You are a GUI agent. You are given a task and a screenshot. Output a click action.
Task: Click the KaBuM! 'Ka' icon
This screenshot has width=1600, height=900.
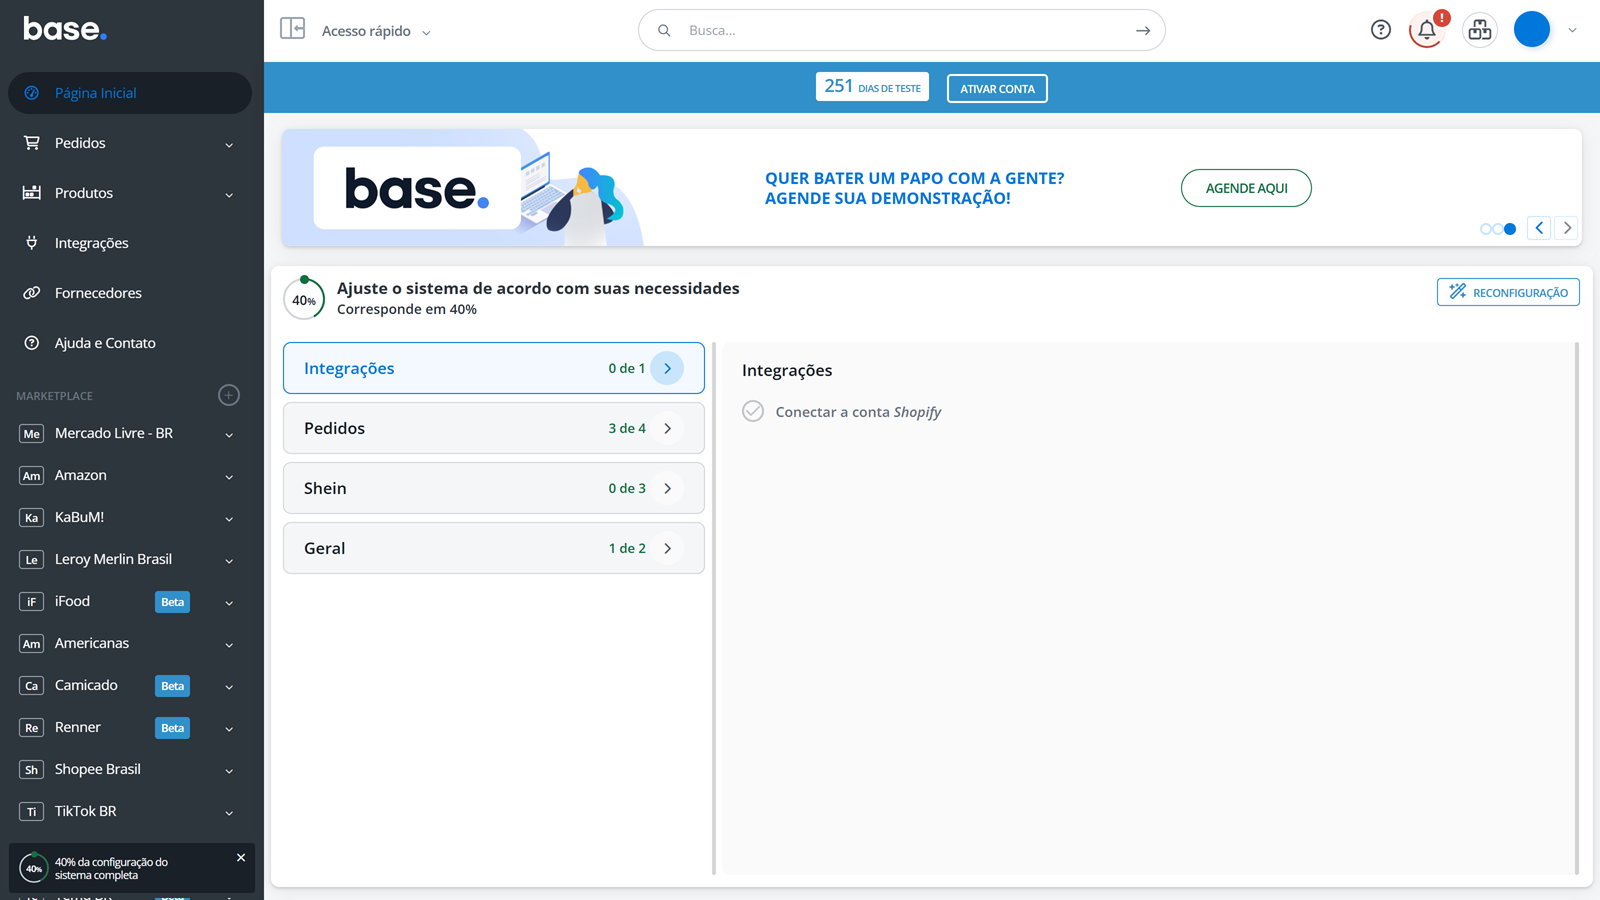coord(32,517)
